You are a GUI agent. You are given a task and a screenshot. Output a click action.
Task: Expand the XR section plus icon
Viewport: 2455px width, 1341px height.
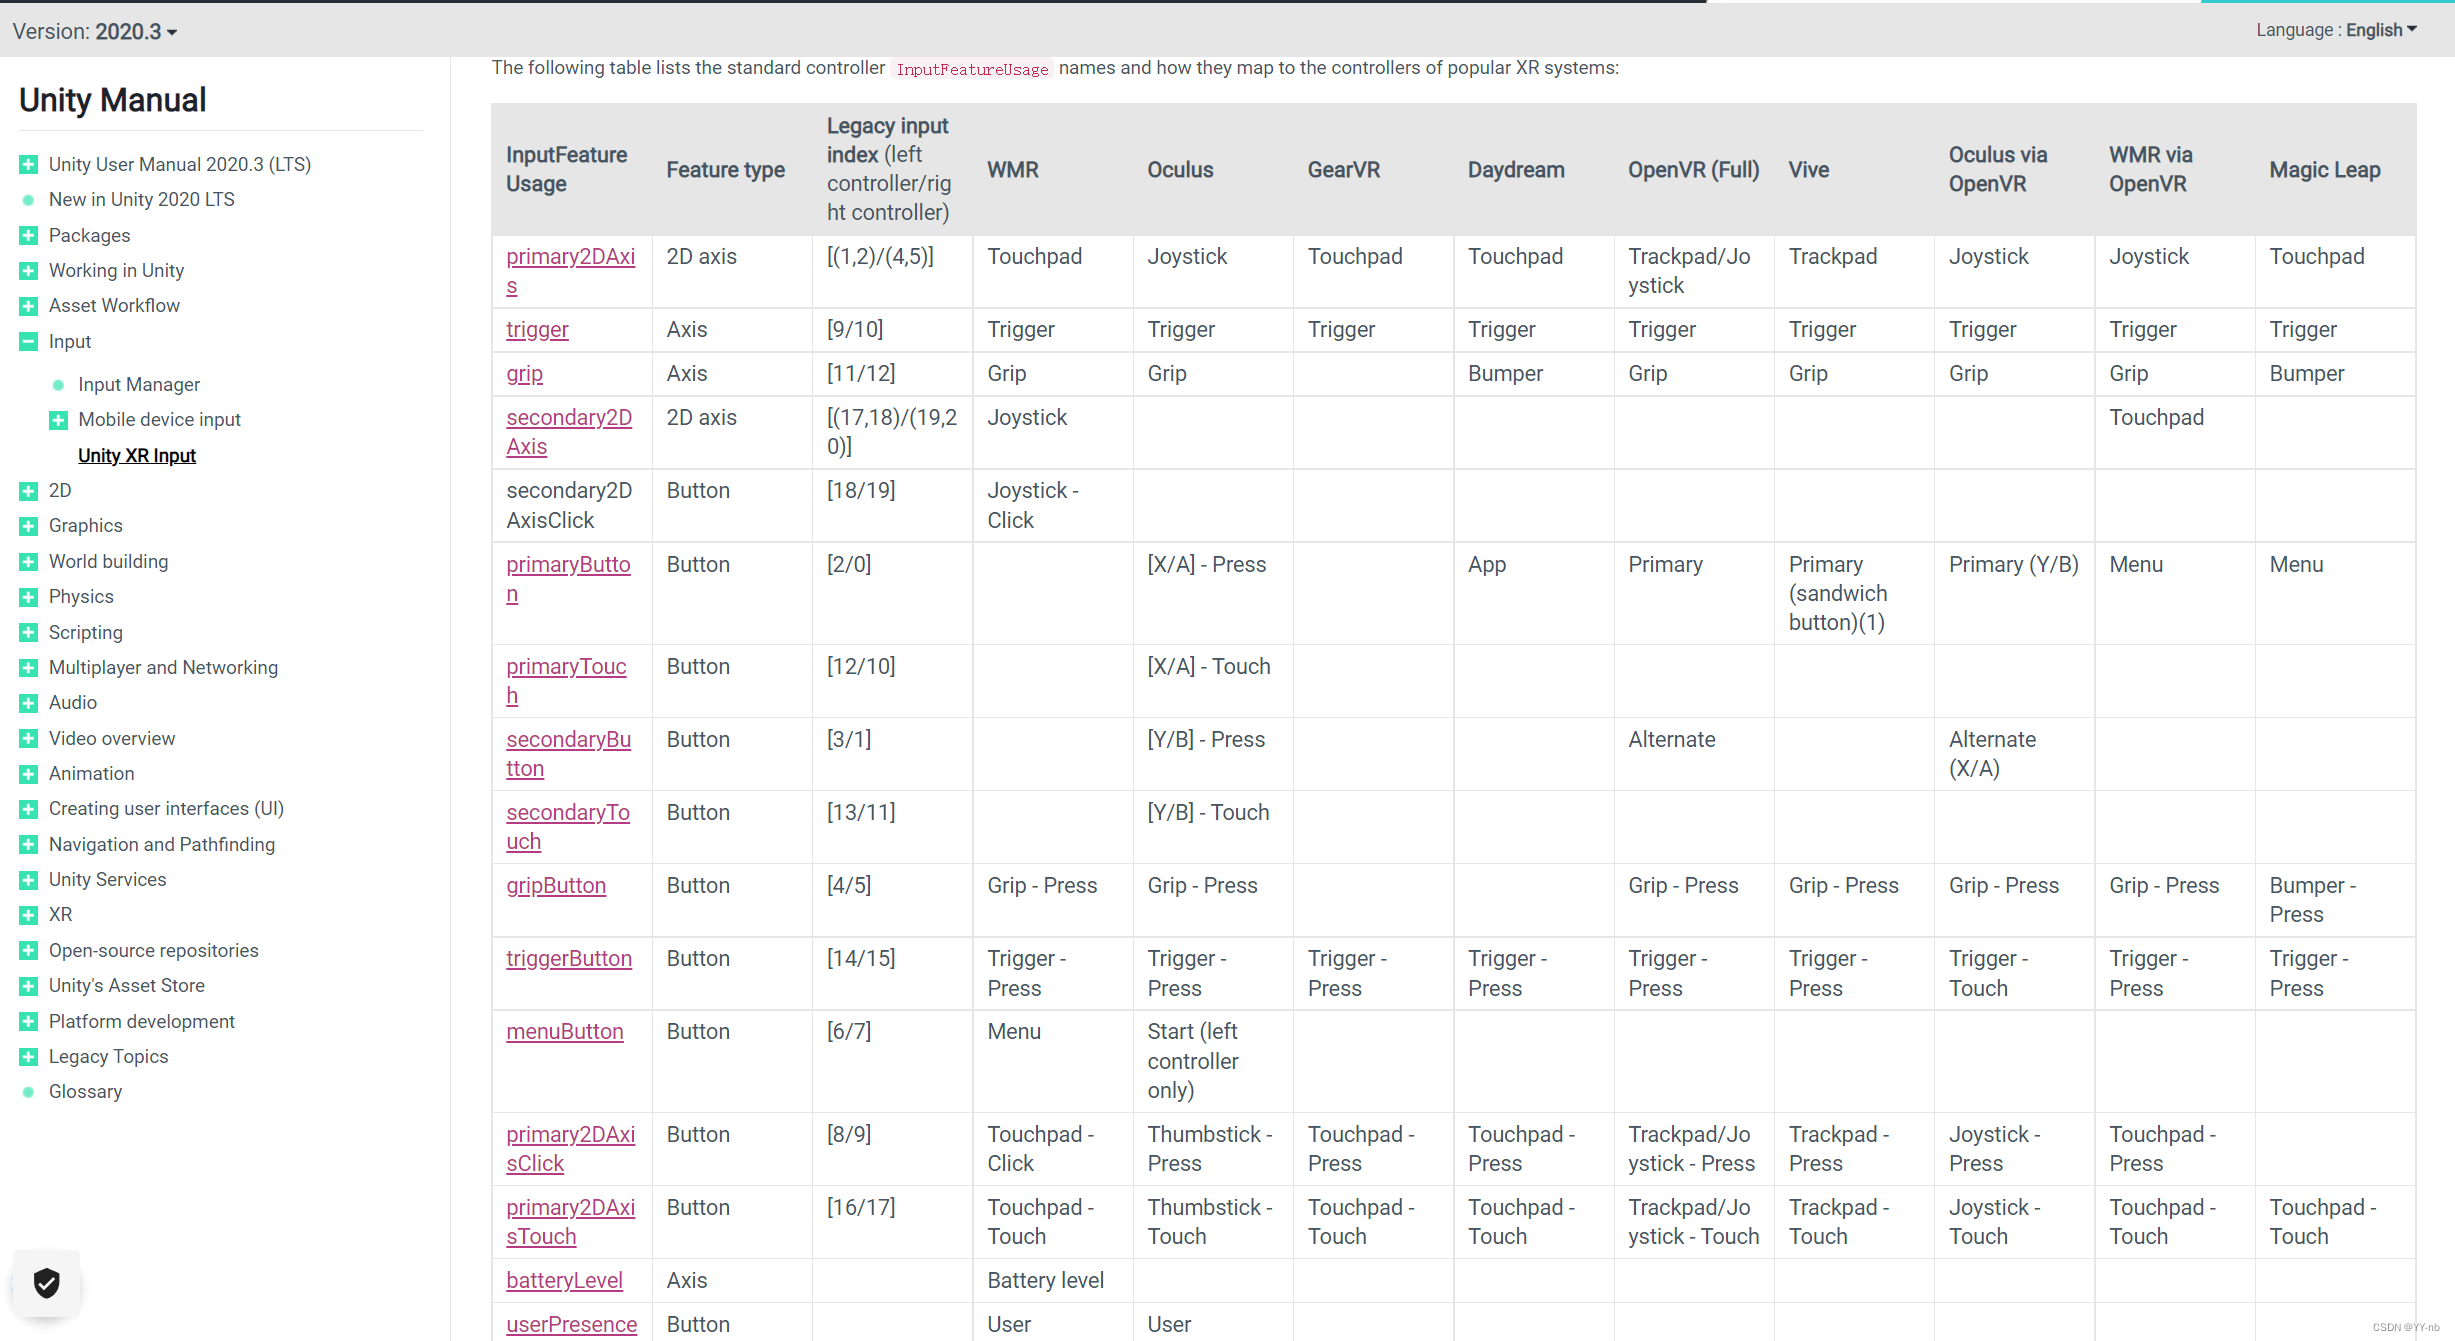point(29,915)
